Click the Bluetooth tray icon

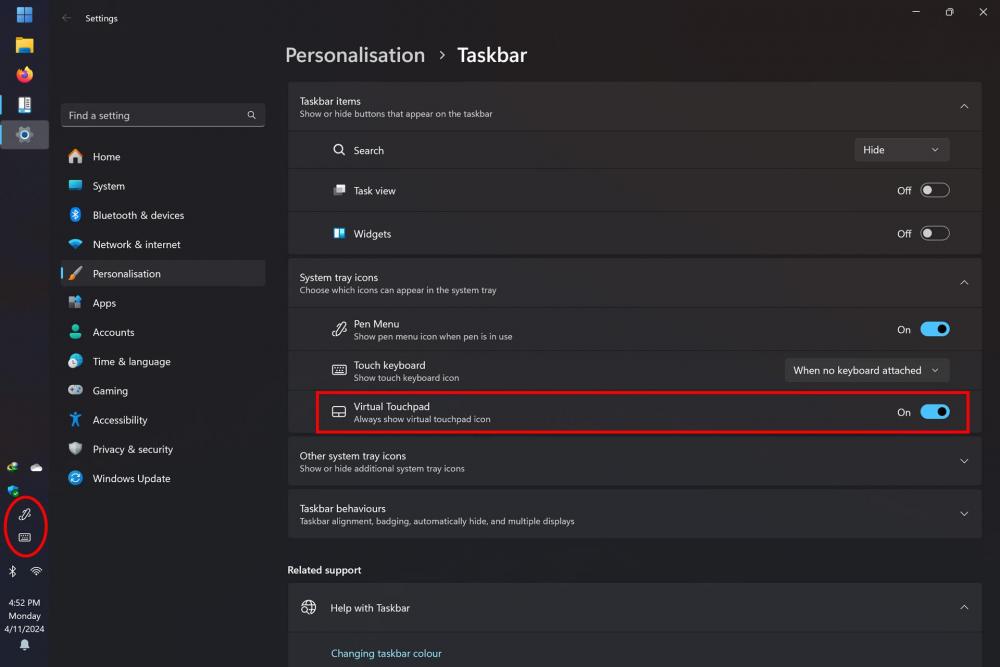13,571
